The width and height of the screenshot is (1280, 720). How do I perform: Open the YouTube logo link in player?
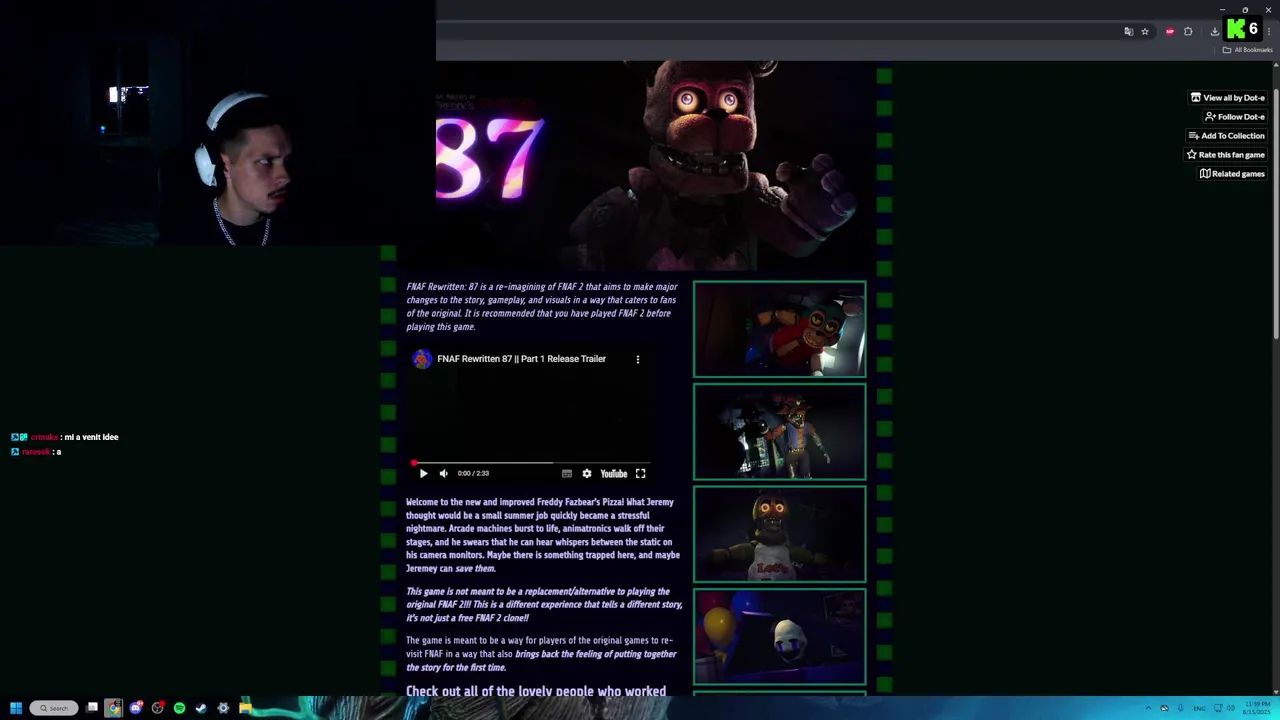(x=614, y=474)
